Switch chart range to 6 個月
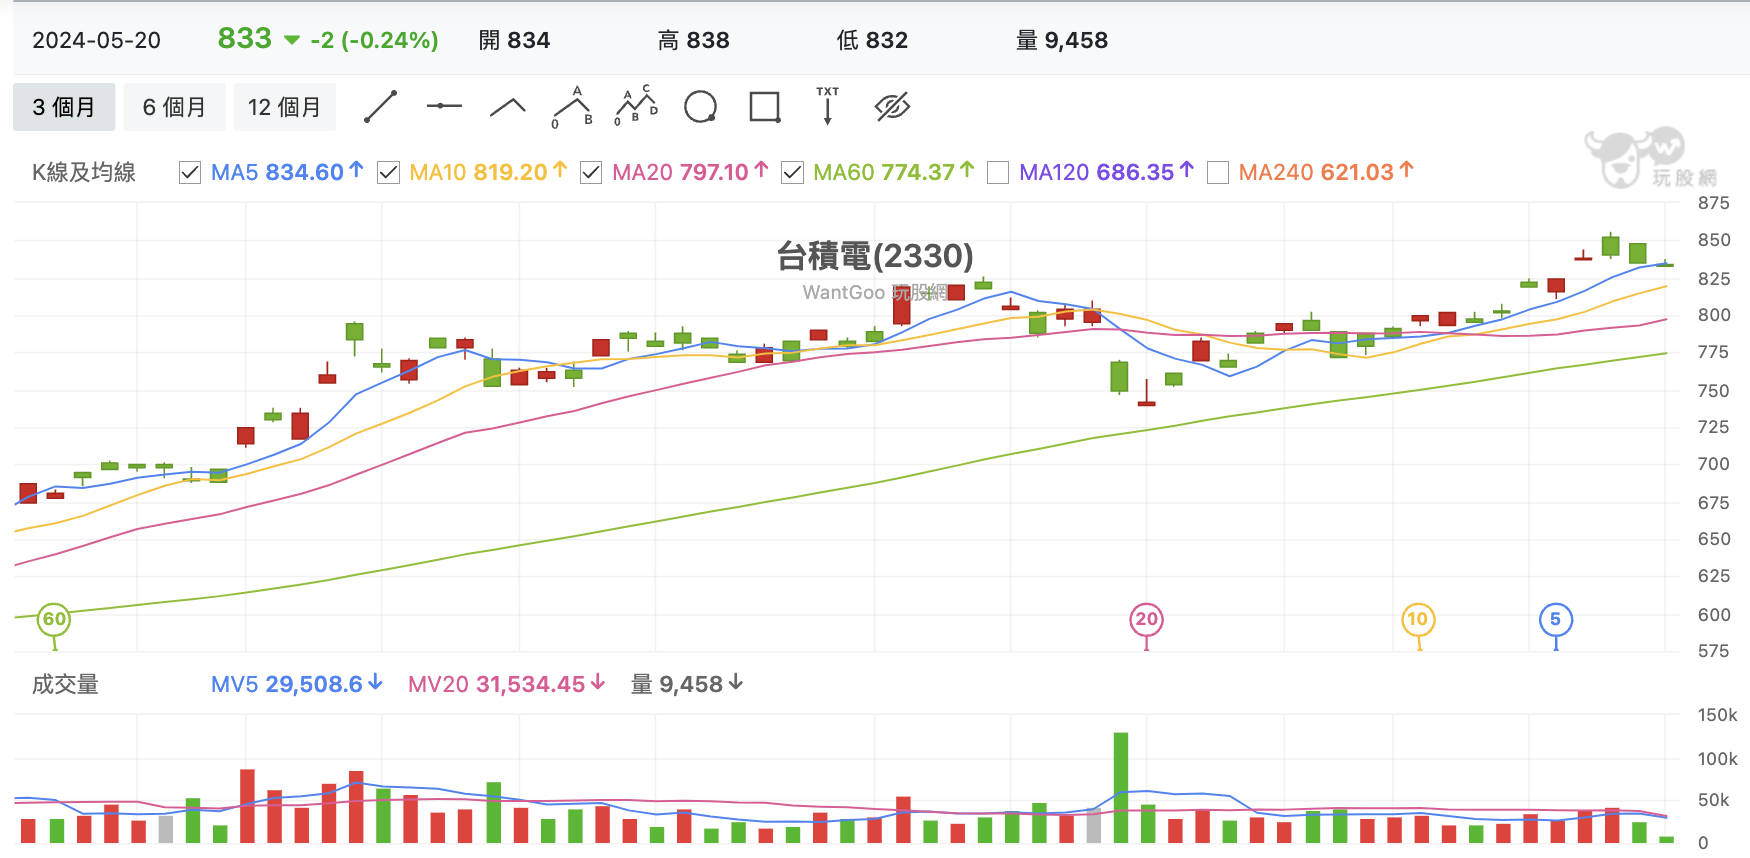The height and width of the screenshot is (858, 1750). coord(174,107)
